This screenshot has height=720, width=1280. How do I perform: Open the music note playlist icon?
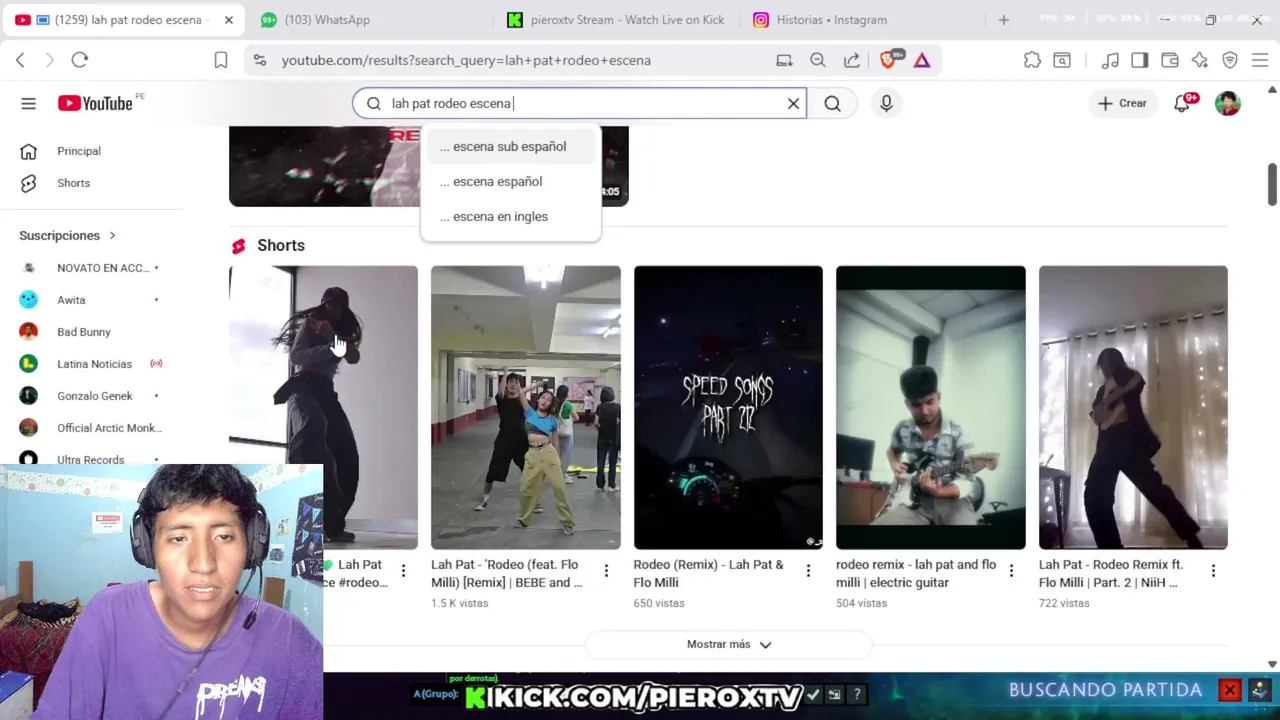(1110, 60)
